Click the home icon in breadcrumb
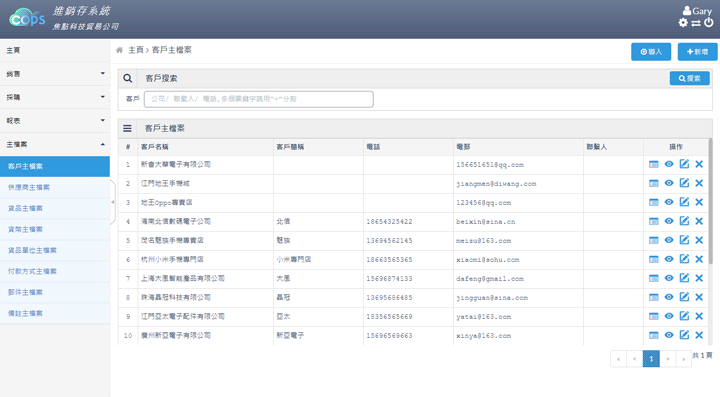The image size is (720, 397). click(x=119, y=50)
